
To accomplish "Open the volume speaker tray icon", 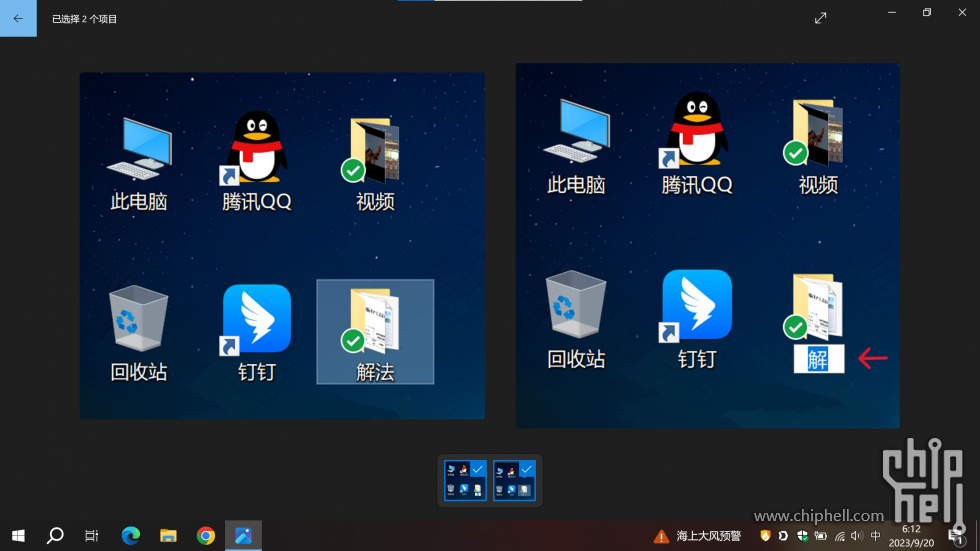I will tap(857, 536).
